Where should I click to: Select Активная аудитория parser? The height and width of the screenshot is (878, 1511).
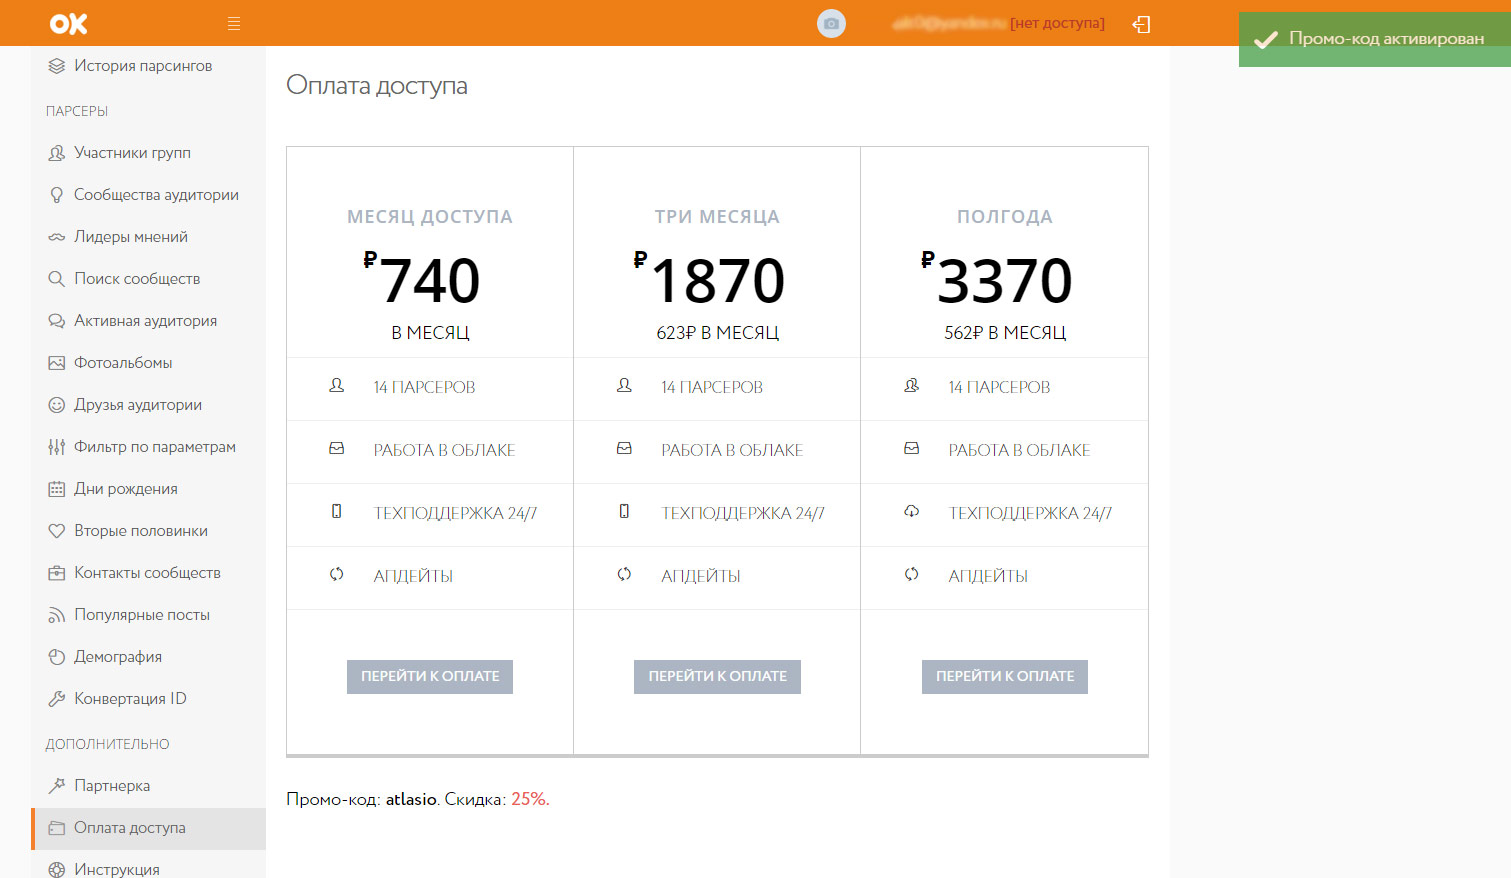[x=145, y=321]
